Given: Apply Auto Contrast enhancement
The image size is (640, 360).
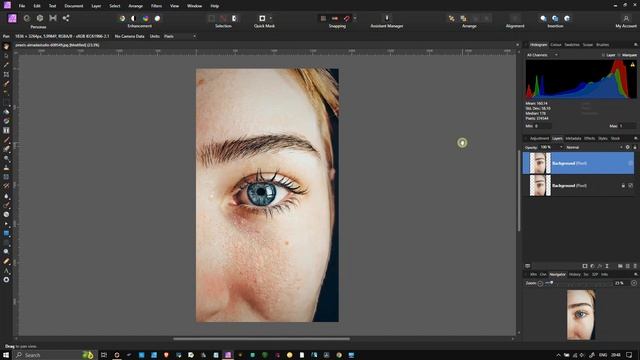Looking at the screenshot, I should point(133,18).
